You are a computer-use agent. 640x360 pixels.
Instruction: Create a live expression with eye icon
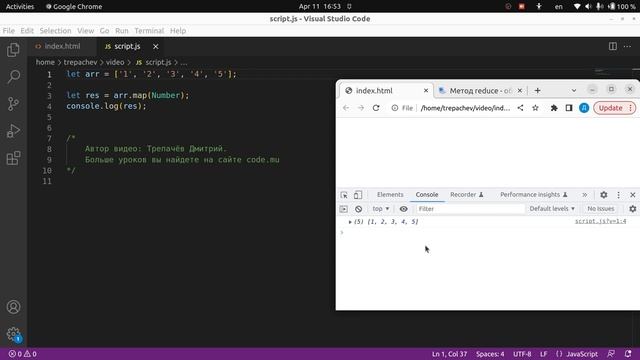403,209
